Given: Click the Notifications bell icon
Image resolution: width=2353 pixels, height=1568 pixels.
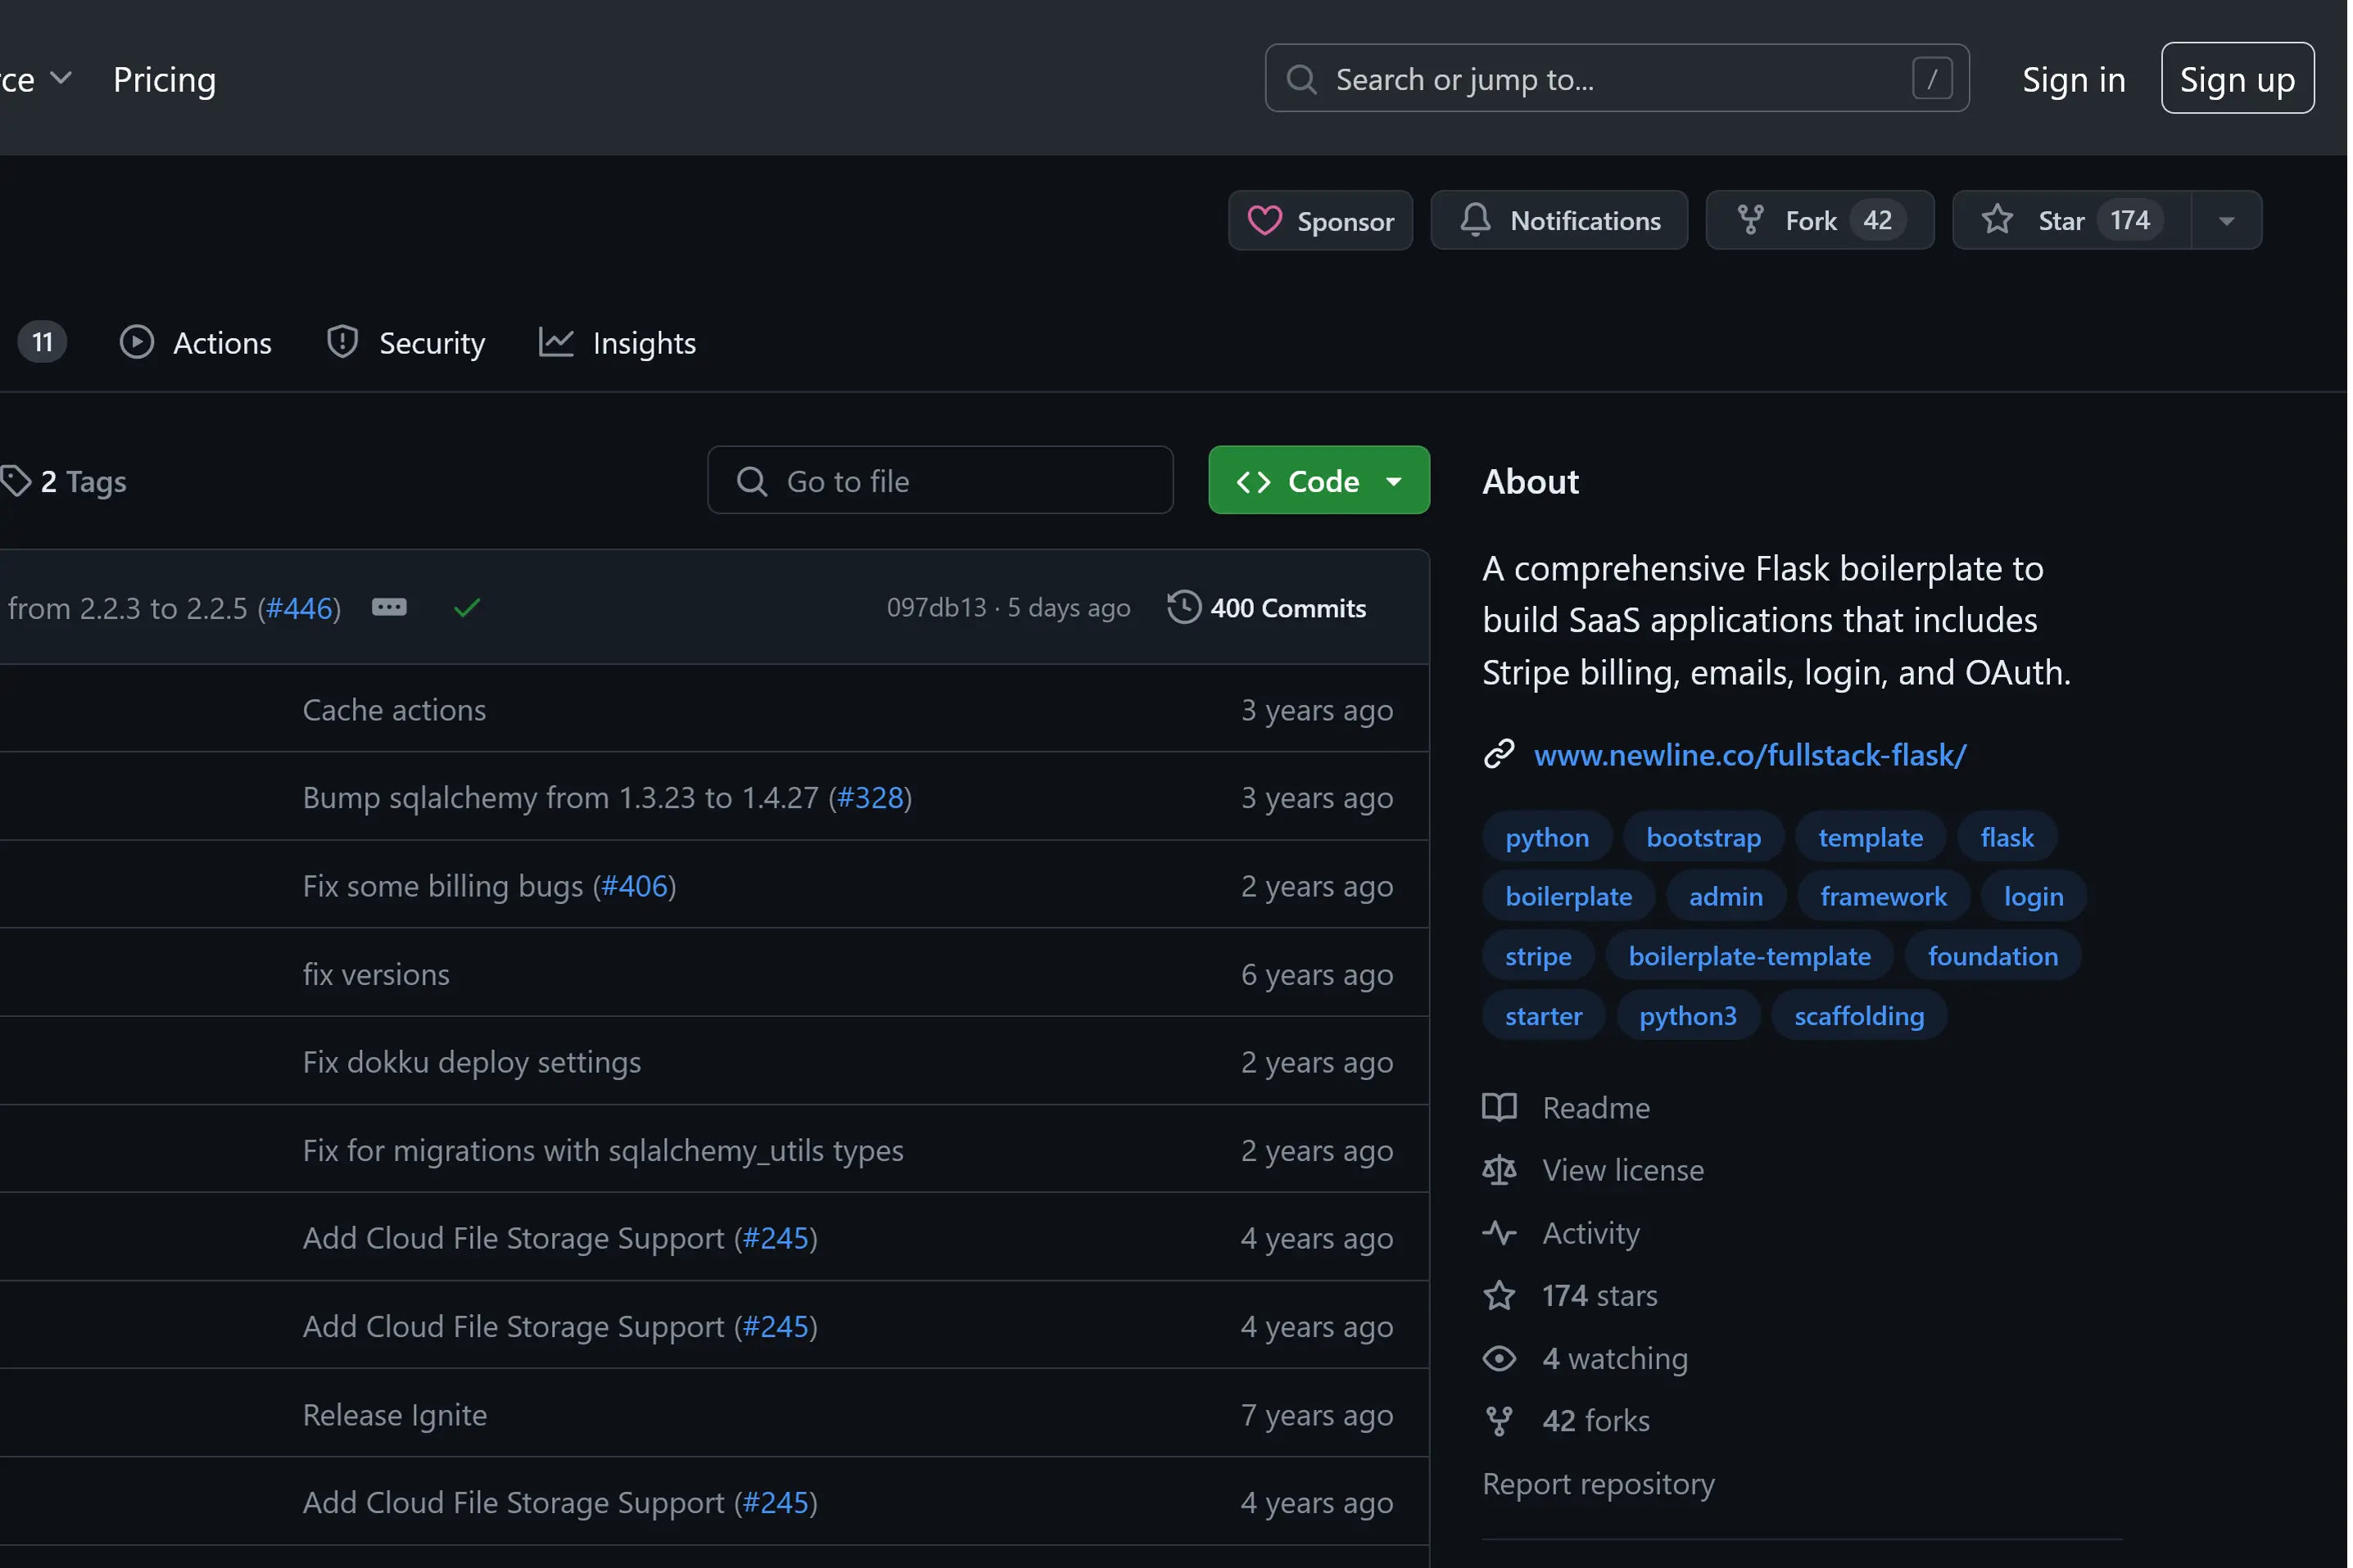Looking at the screenshot, I should 1475,220.
